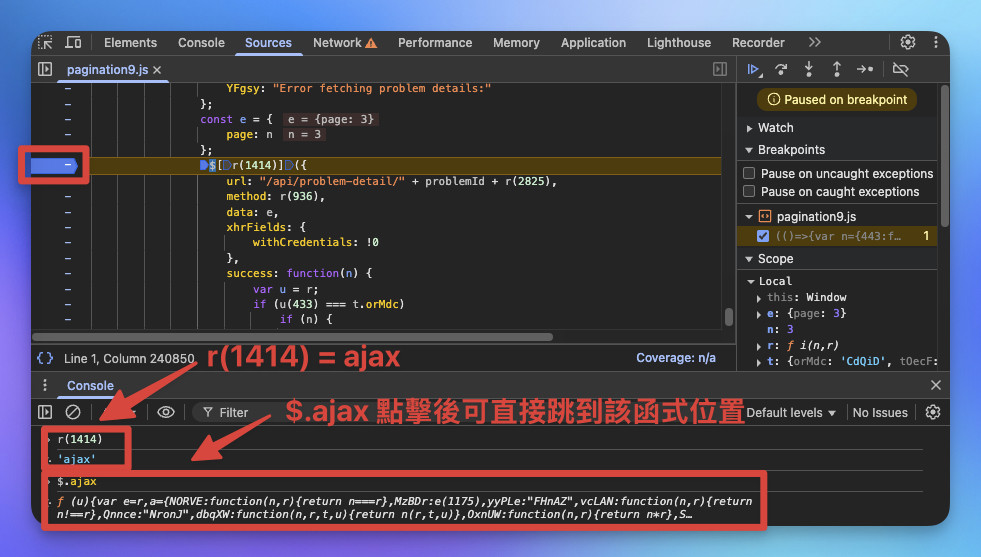Deactivate all breakpoints
Image resolution: width=981 pixels, height=557 pixels.
pyautogui.click(x=900, y=69)
